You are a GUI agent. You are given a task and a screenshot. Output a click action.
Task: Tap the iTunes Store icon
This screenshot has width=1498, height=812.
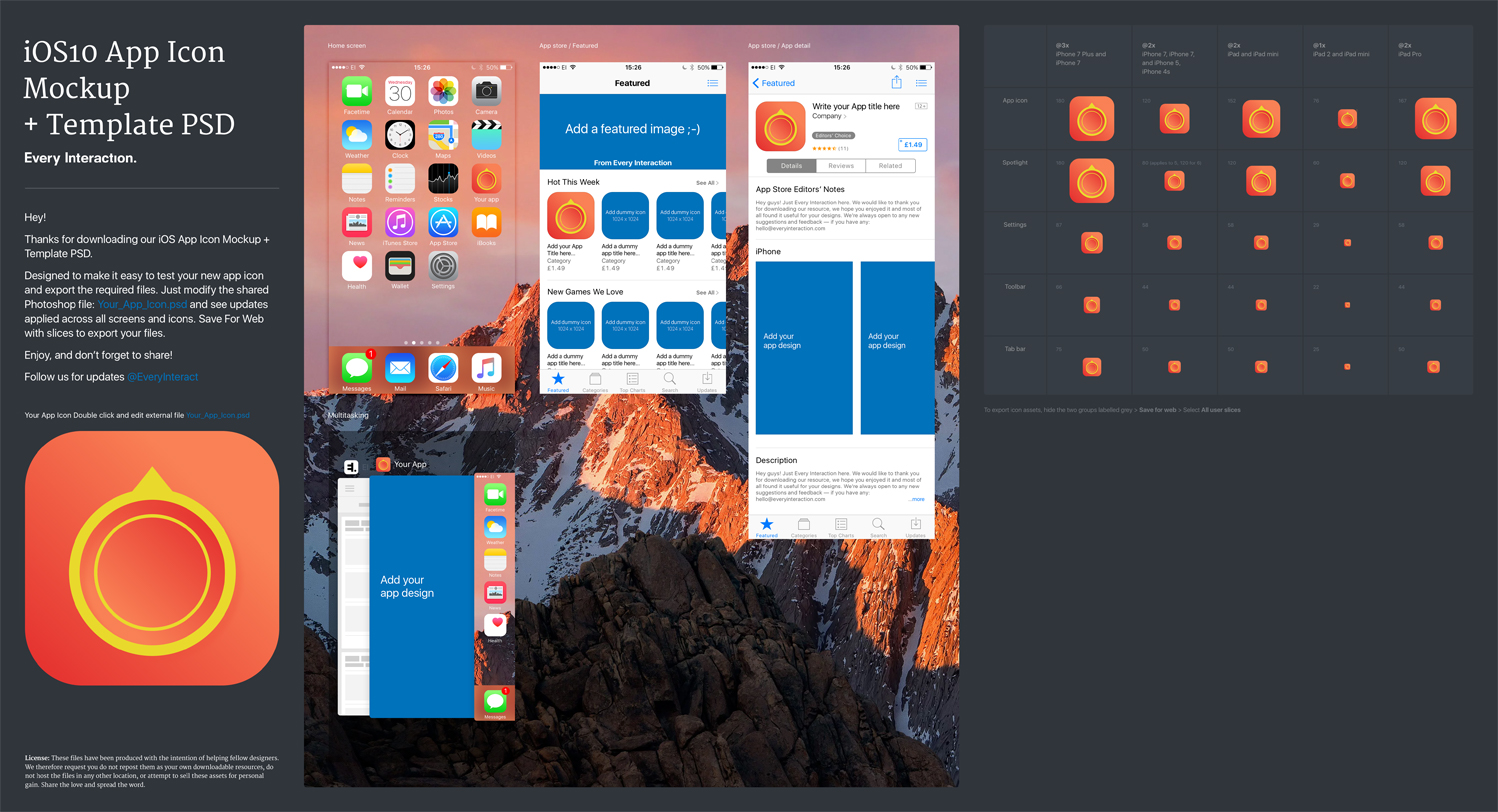click(x=400, y=222)
